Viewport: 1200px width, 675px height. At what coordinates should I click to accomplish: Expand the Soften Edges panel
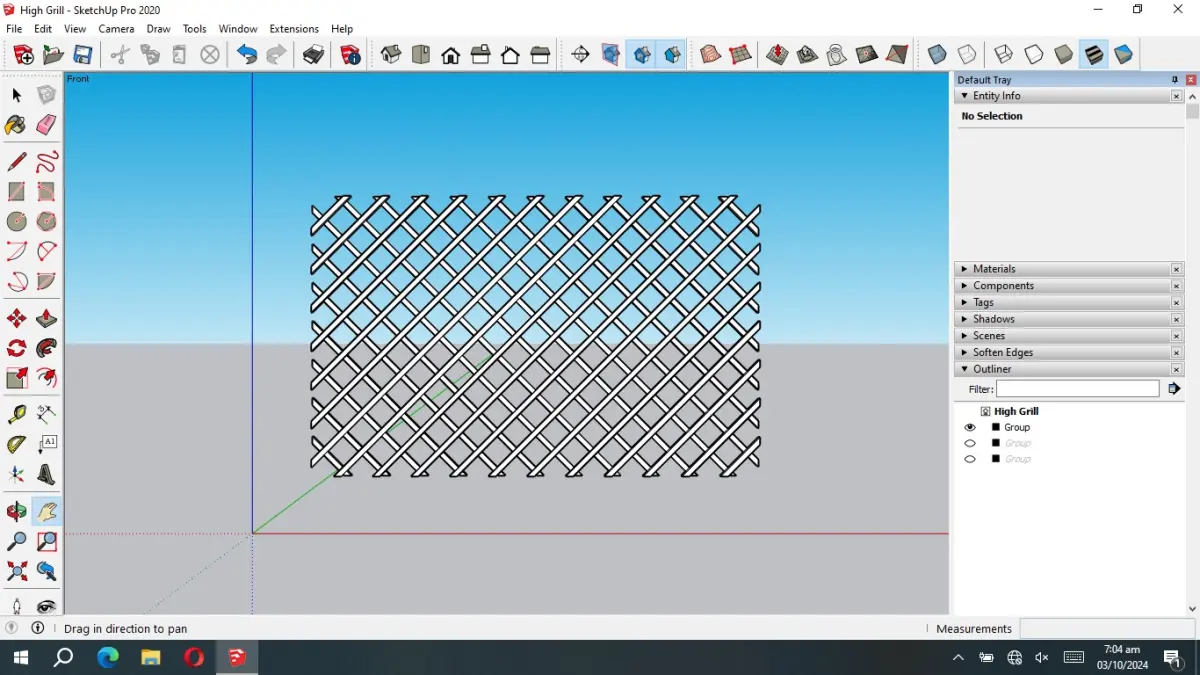tap(964, 352)
